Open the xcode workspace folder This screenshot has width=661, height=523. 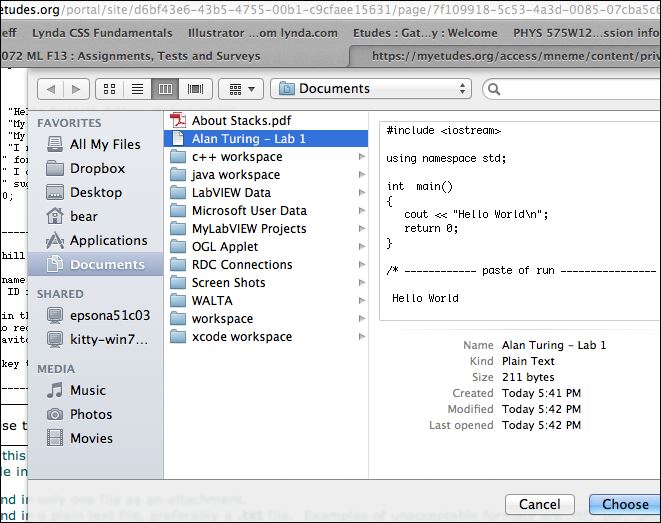[x=266, y=337]
